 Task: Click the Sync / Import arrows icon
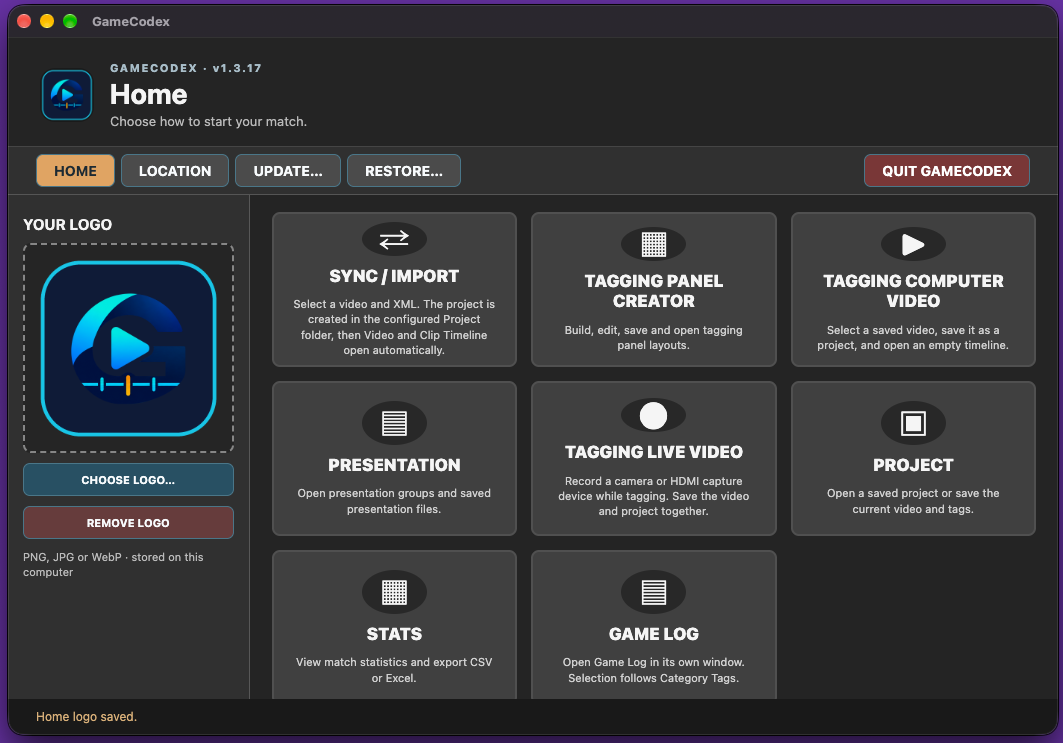[x=394, y=239]
